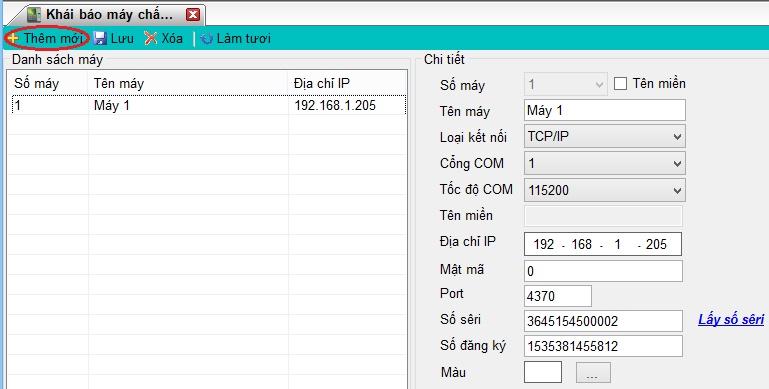Click the Lưu toolbar label
The width and height of the screenshot is (769, 389).
(122, 38)
